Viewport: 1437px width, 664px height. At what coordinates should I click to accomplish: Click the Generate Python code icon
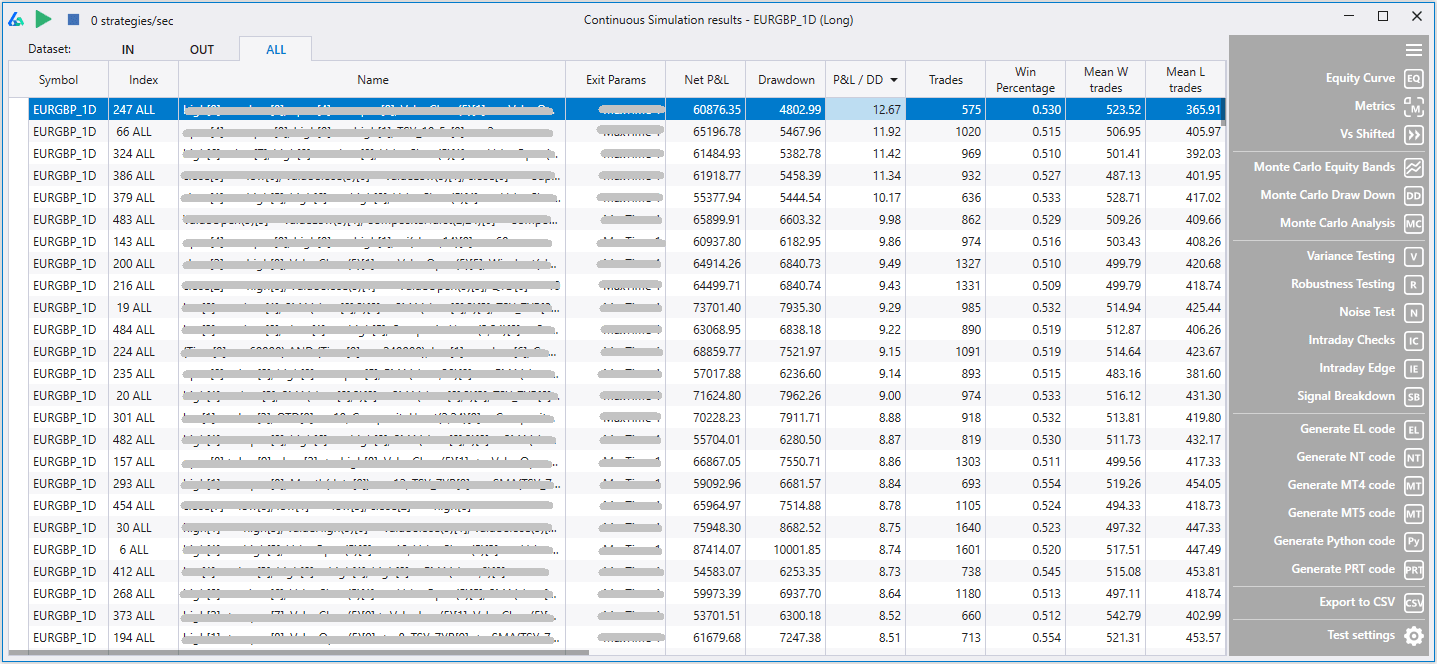(1413, 541)
